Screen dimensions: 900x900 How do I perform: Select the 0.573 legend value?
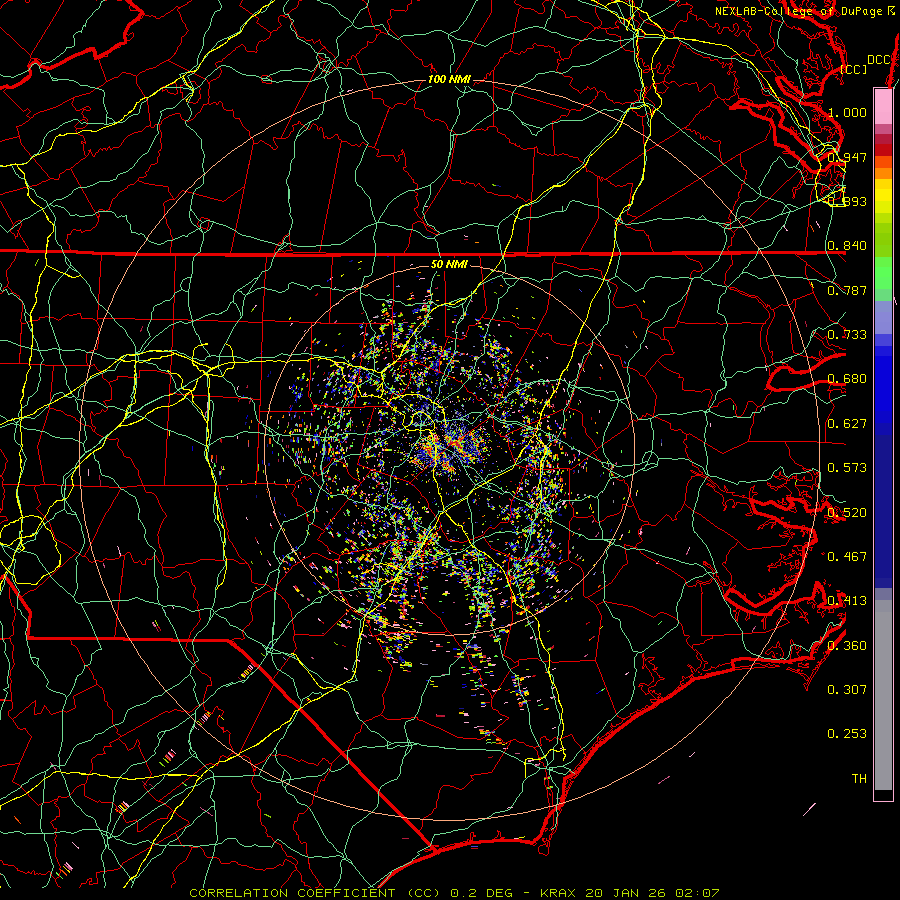point(847,468)
